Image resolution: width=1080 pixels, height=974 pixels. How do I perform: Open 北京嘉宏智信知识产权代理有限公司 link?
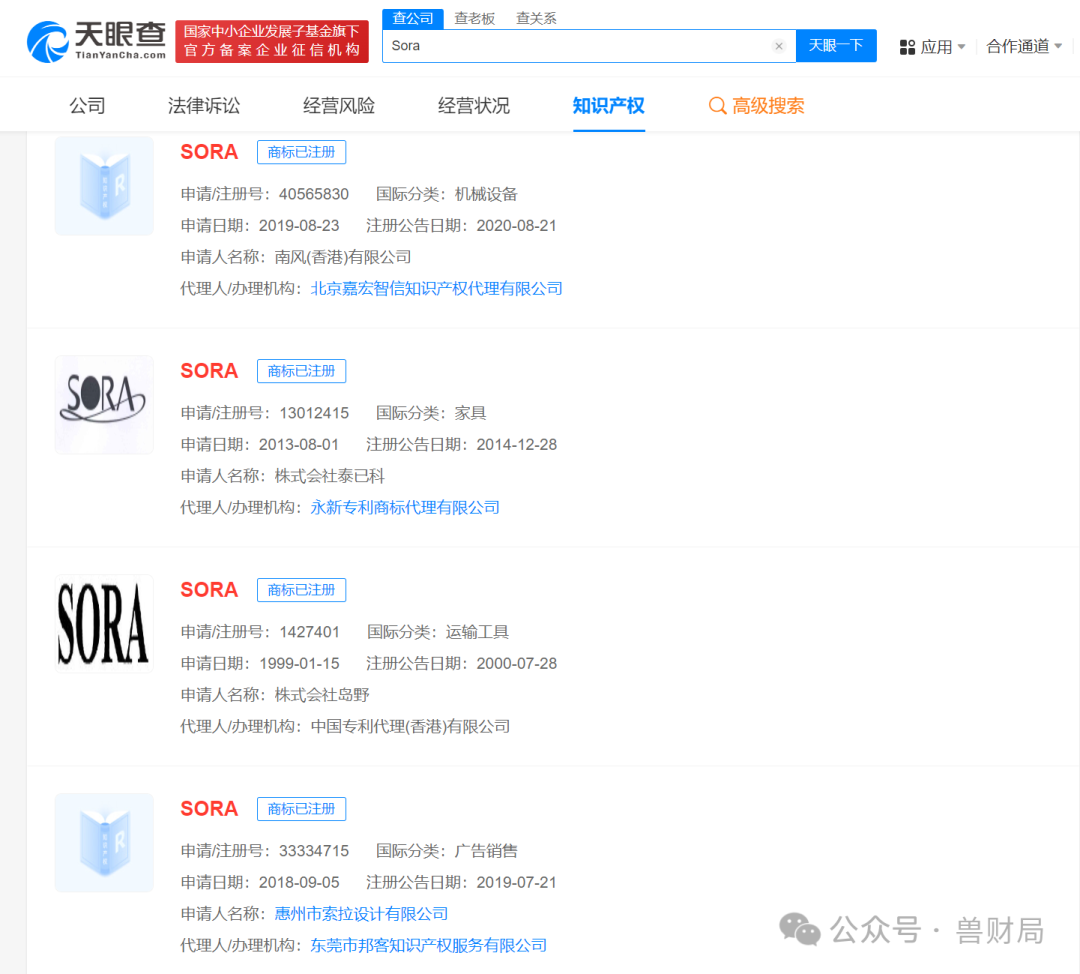tap(436, 288)
